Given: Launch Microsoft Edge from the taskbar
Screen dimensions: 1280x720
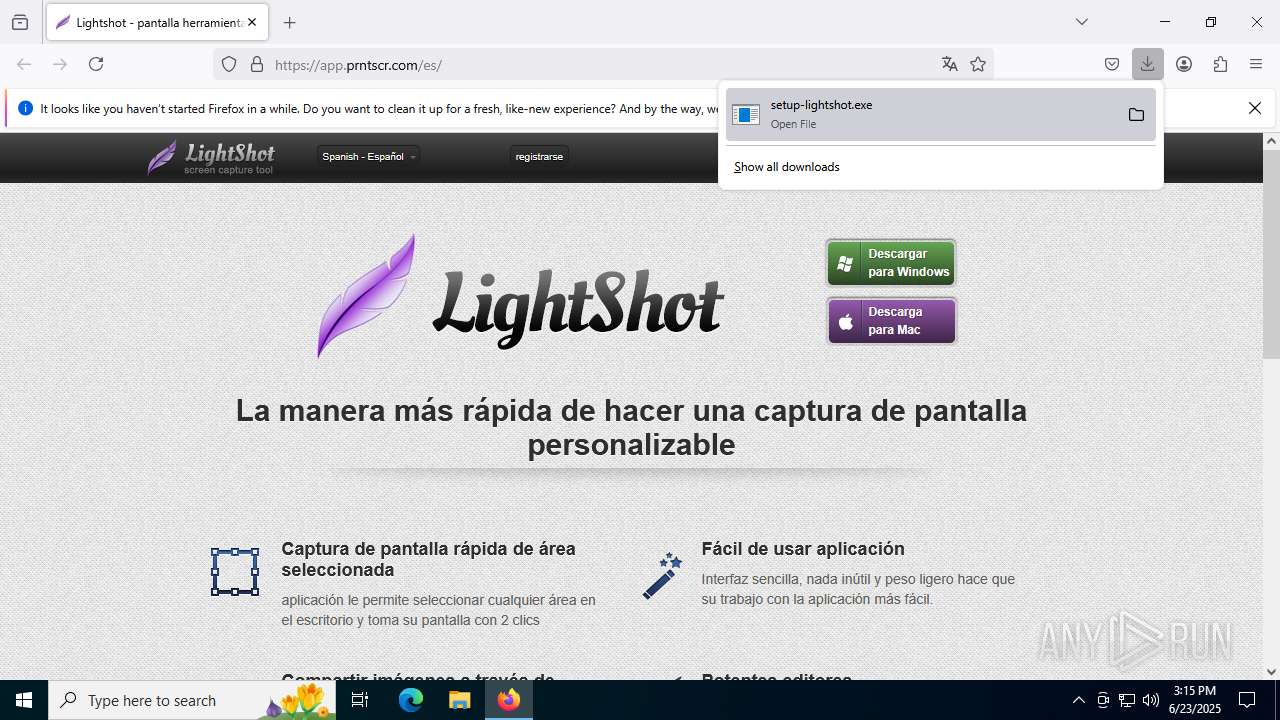Looking at the screenshot, I should point(411,700).
